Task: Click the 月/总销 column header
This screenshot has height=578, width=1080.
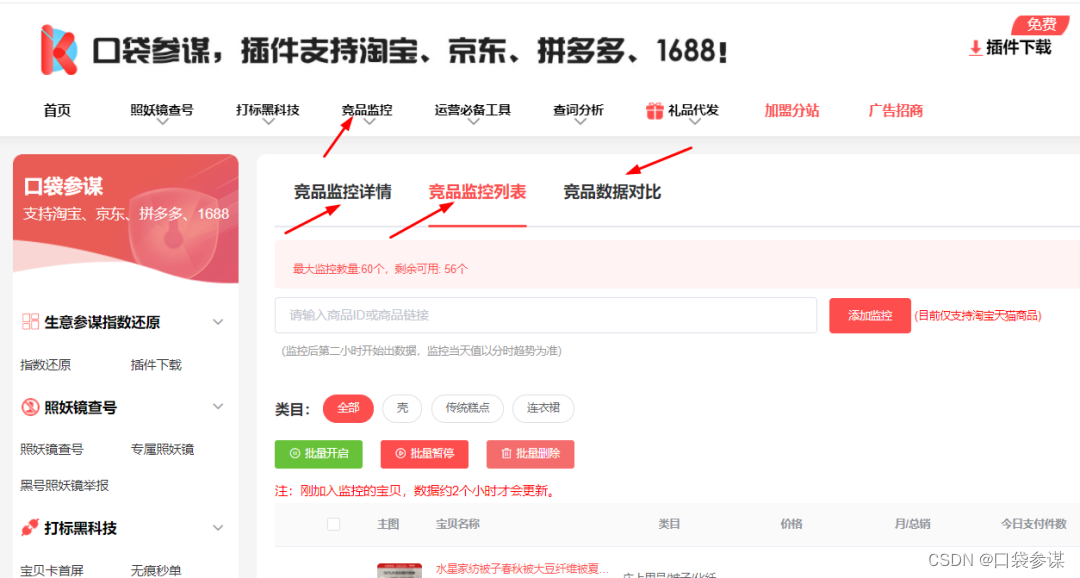Action: [912, 524]
